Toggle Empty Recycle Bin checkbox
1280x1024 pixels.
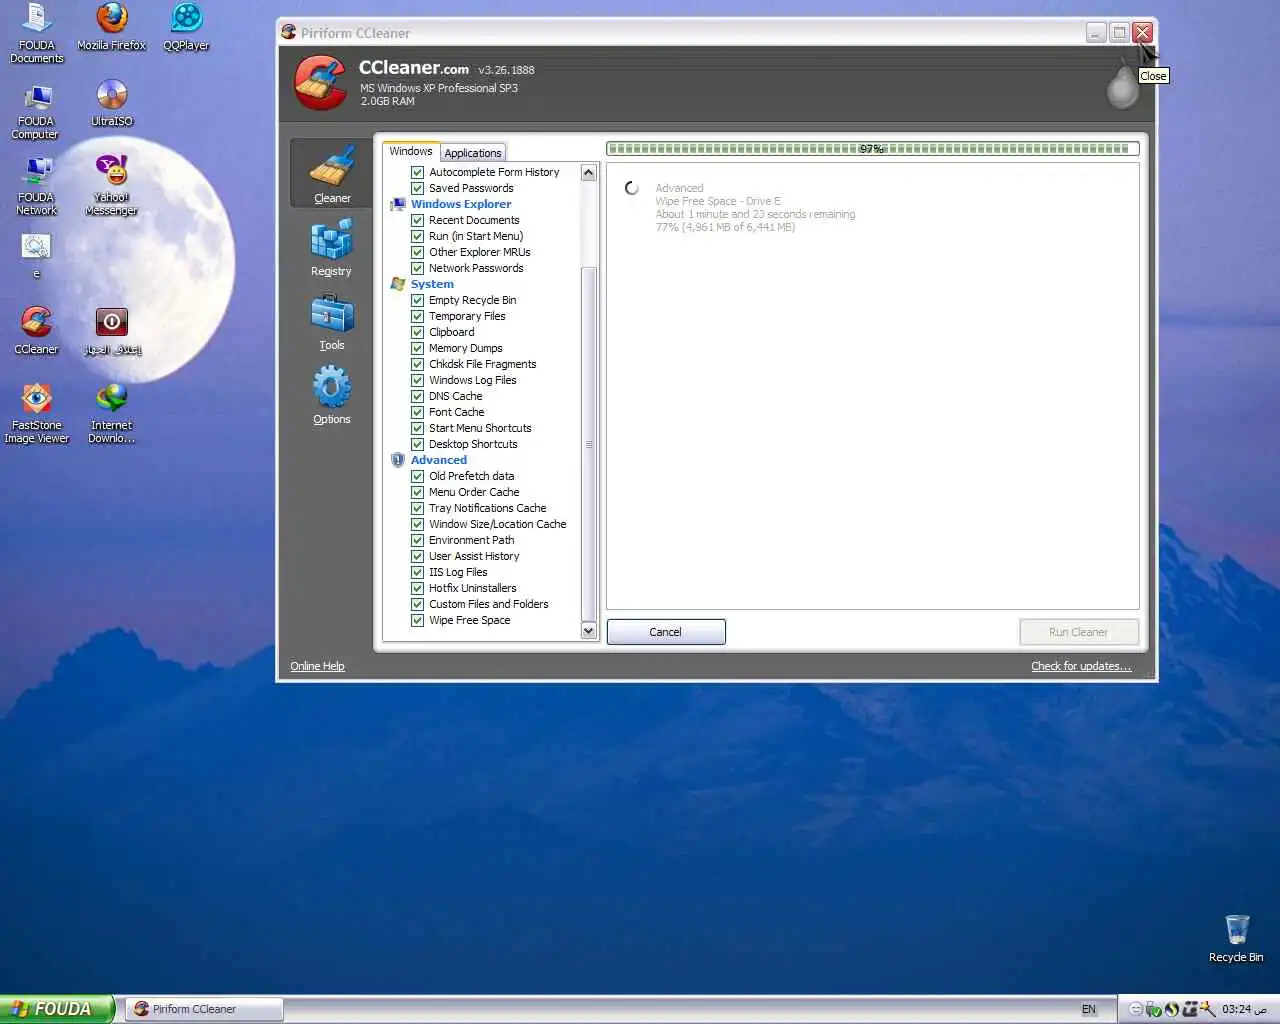pyautogui.click(x=418, y=300)
